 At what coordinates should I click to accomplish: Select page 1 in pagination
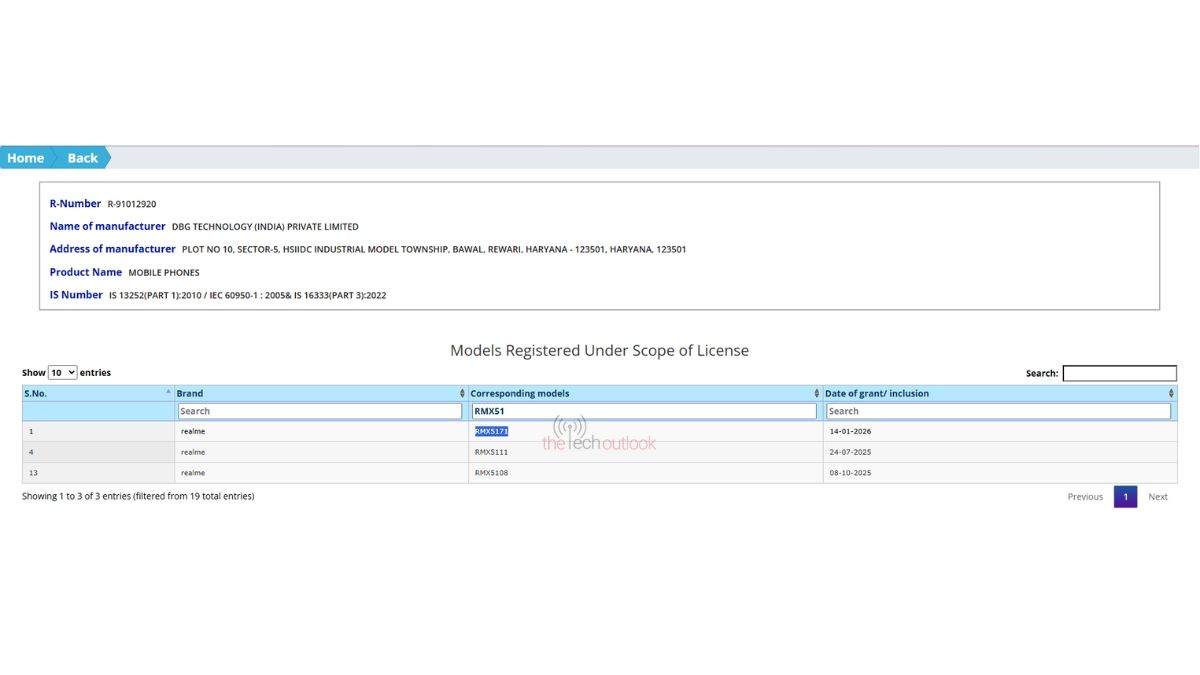pos(1125,497)
